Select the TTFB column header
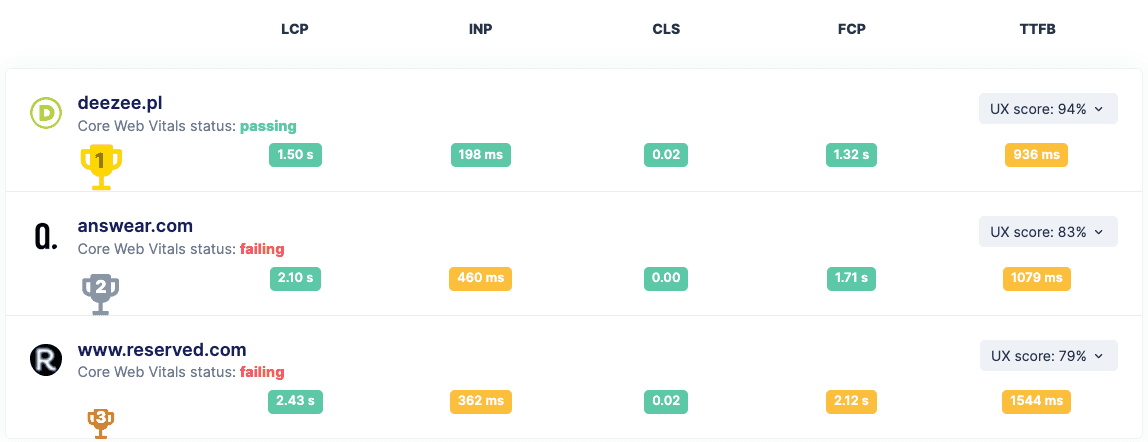Viewport: 1148px width, 442px height. 1037,29
